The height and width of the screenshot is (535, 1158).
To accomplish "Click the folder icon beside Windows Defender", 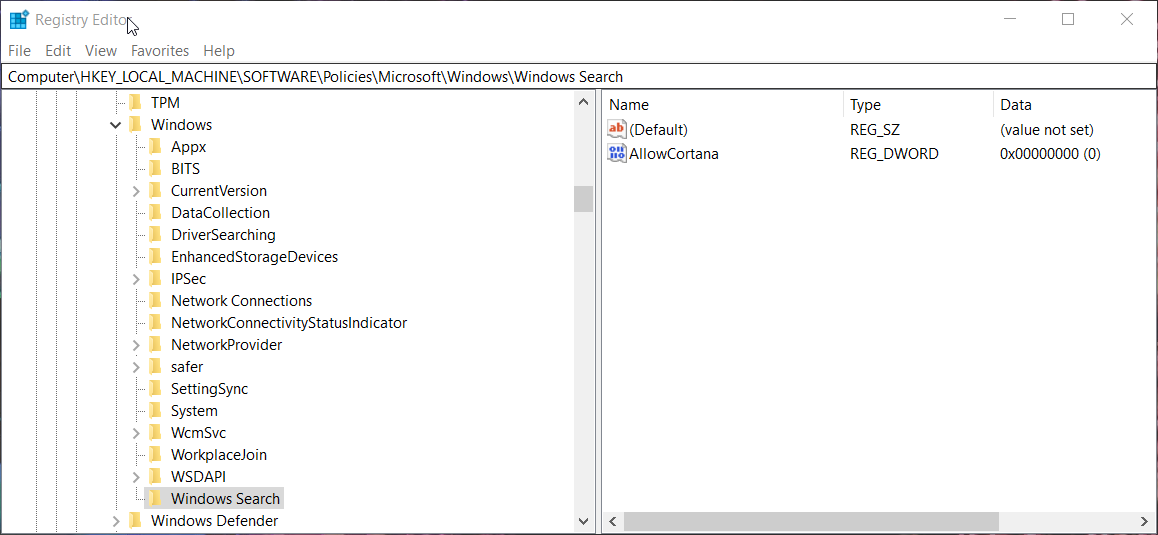I will [x=134, y=521].
